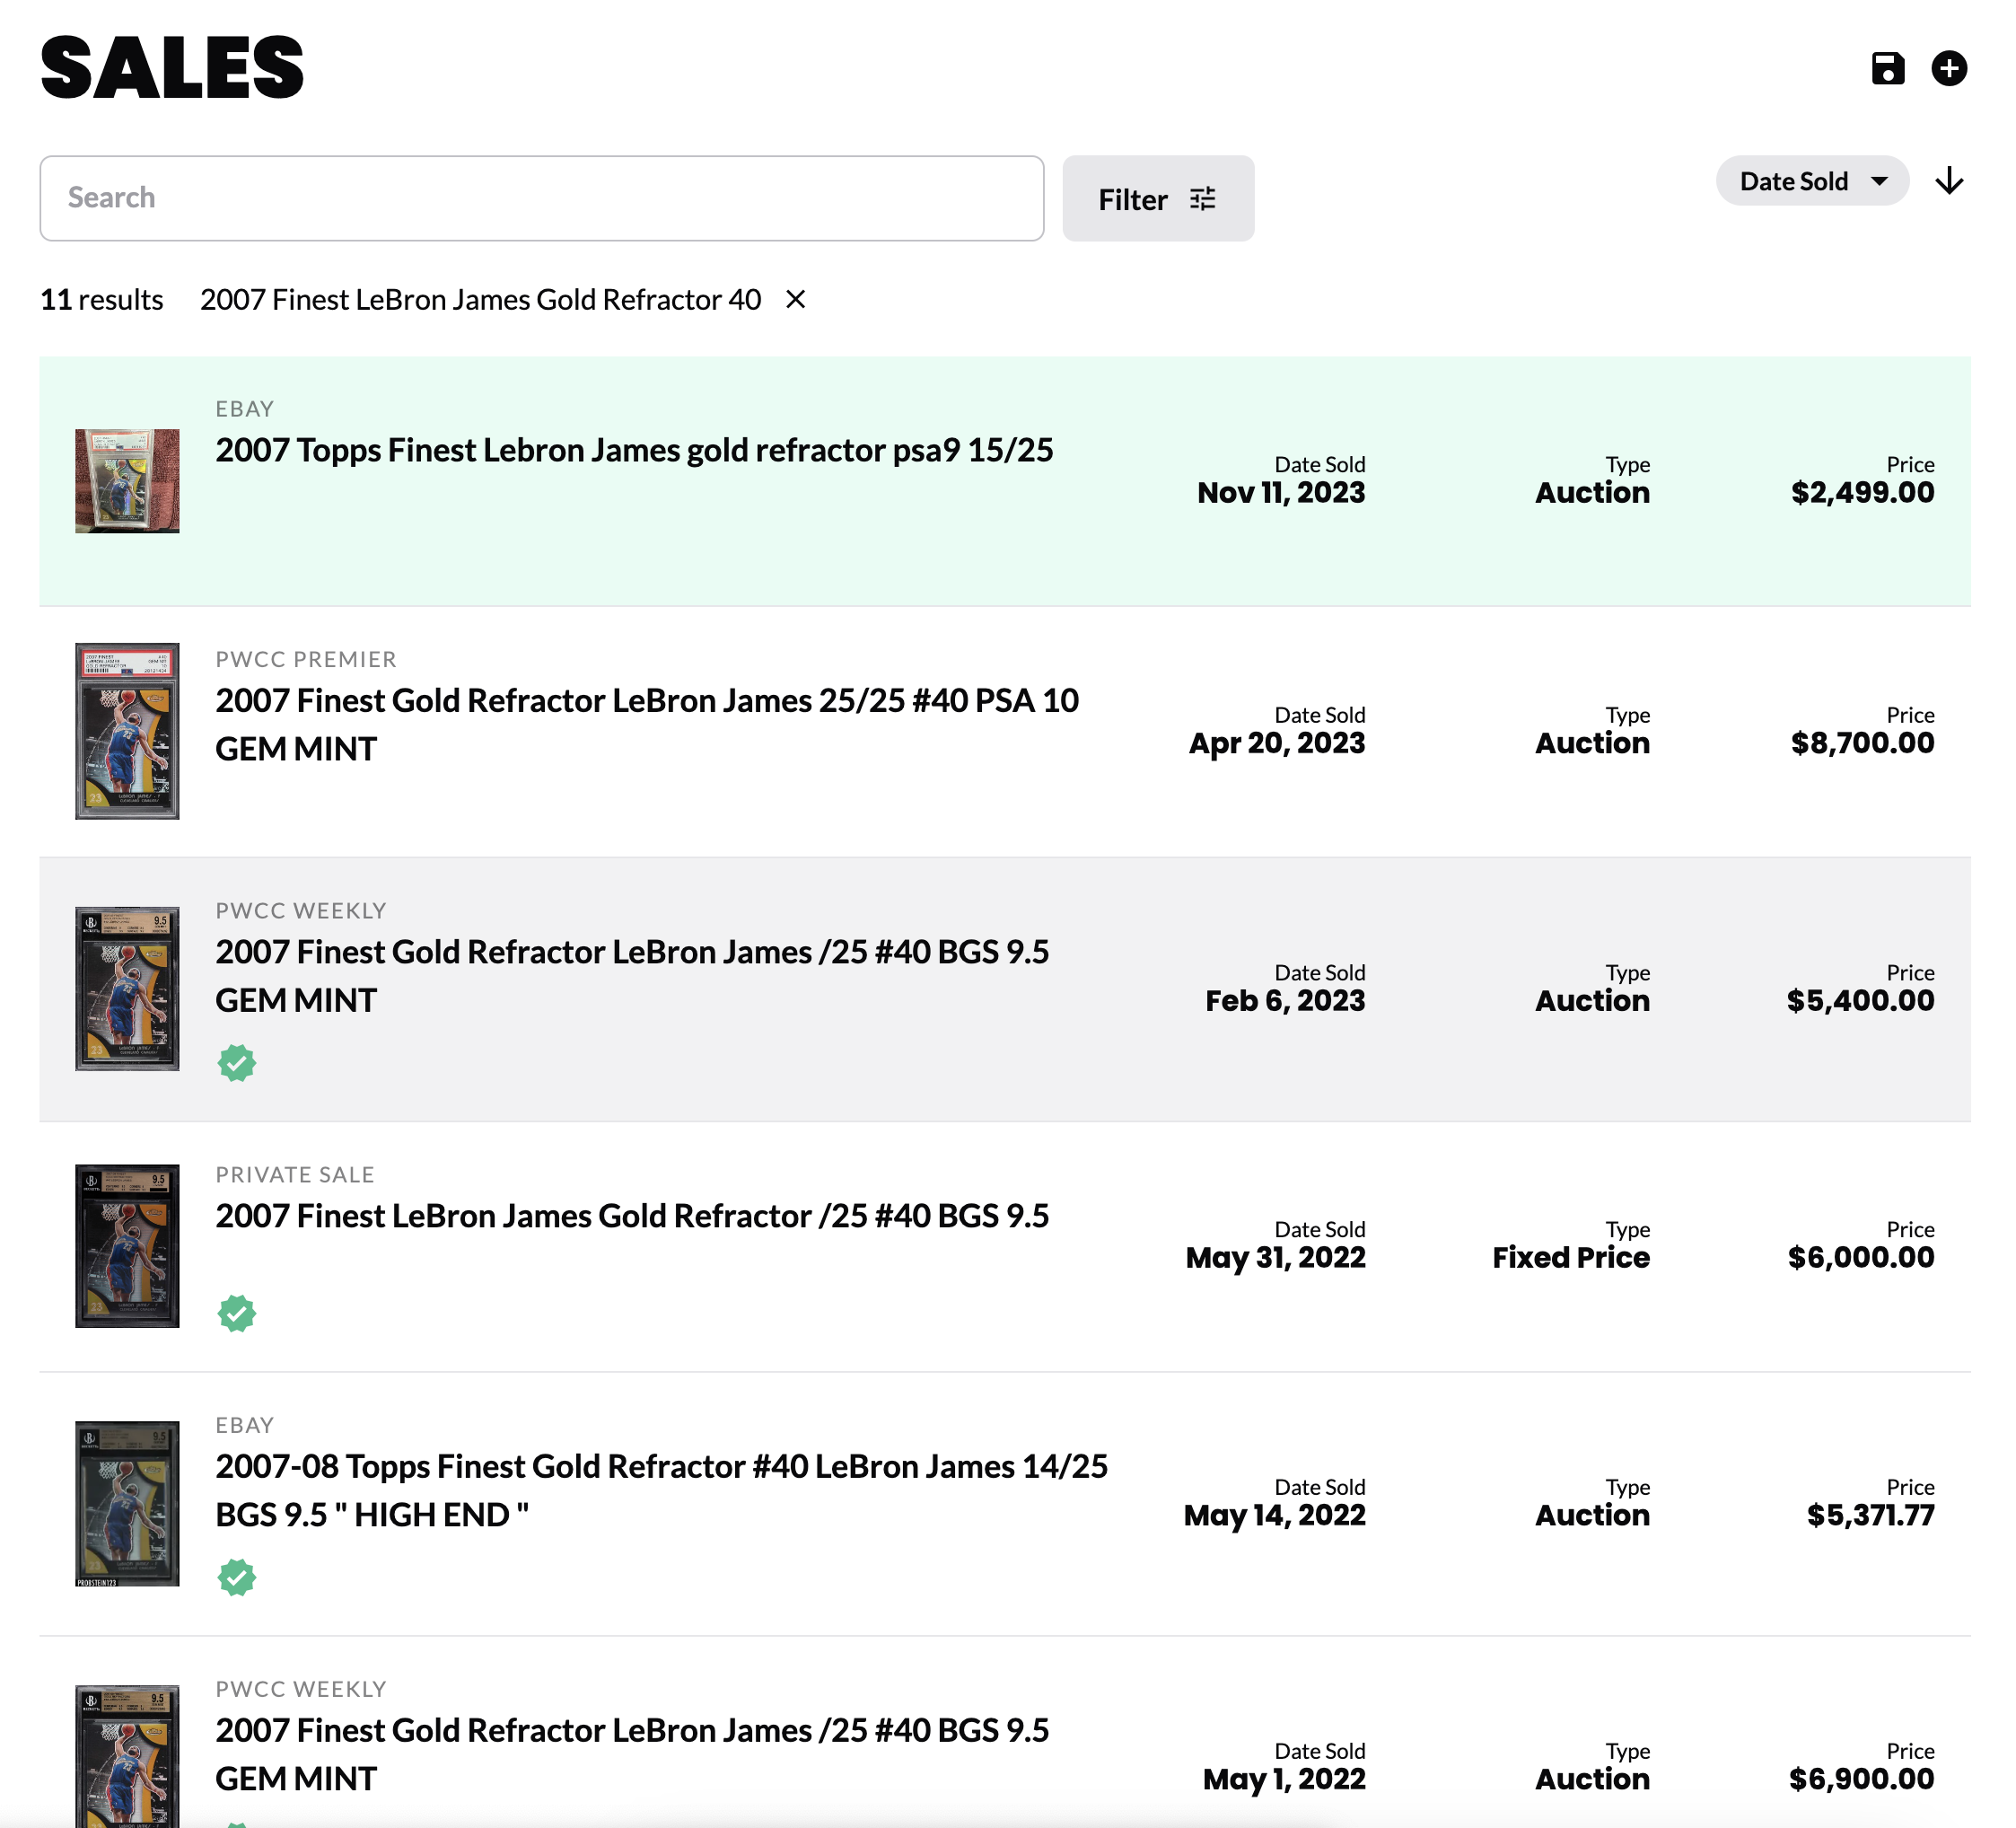Image resolution: width=2016 pixels, height=1828 pixels.
Task: Click the date Nov 11, 2023
Action: click(x=1281, y=492)
